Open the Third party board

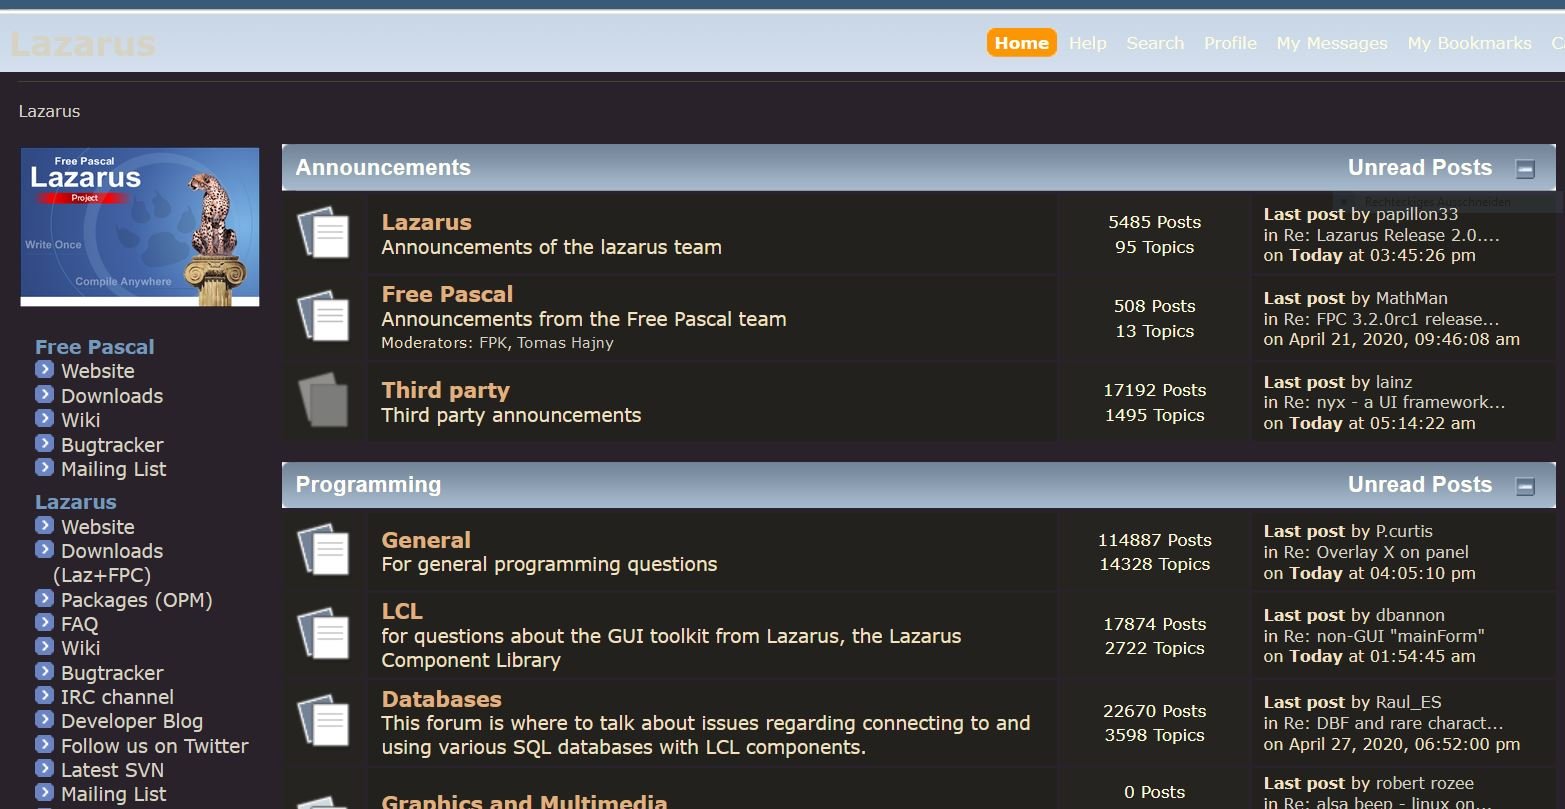click(x=445, y=390)
